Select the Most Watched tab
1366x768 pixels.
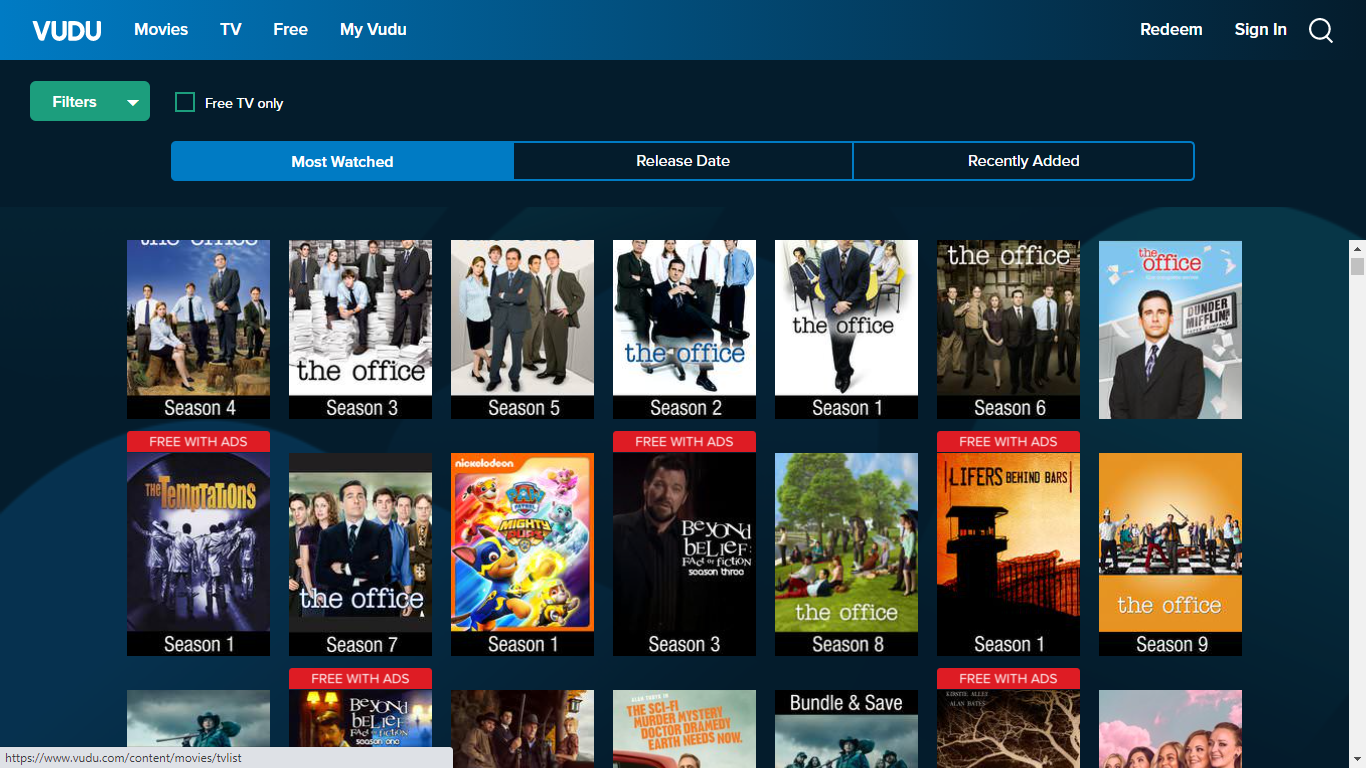point(342,161)
